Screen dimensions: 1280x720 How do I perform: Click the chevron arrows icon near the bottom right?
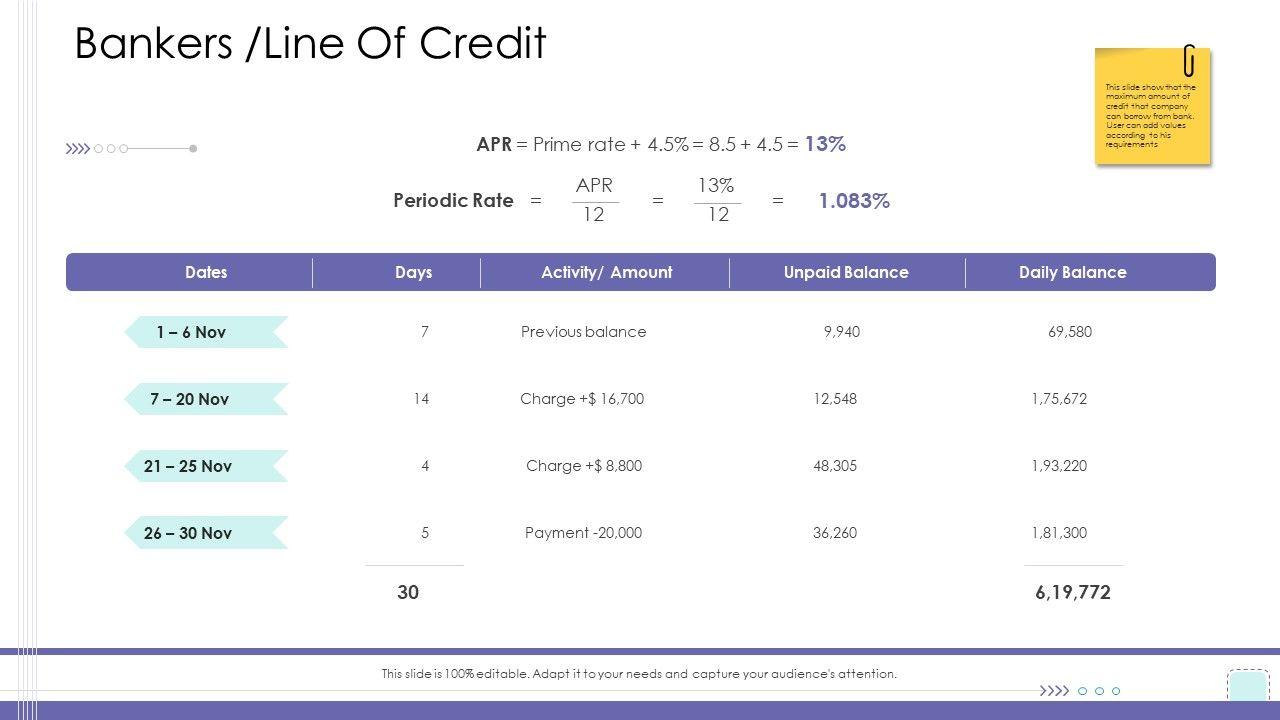[1054, 691]
